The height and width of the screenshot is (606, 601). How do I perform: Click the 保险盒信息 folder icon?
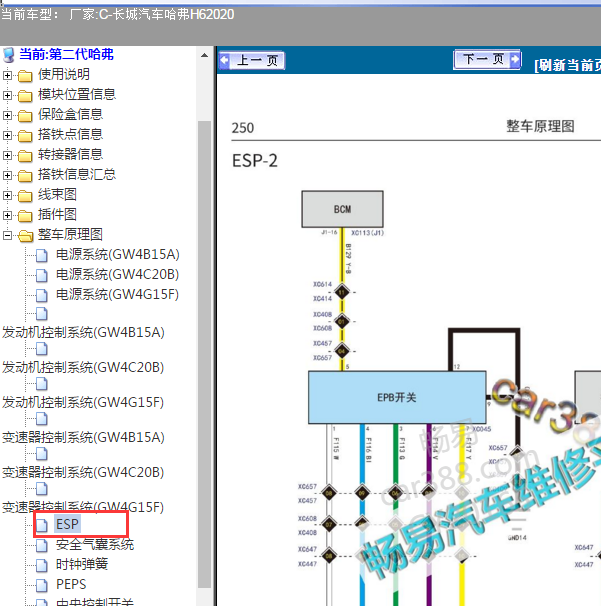(25, 116)
